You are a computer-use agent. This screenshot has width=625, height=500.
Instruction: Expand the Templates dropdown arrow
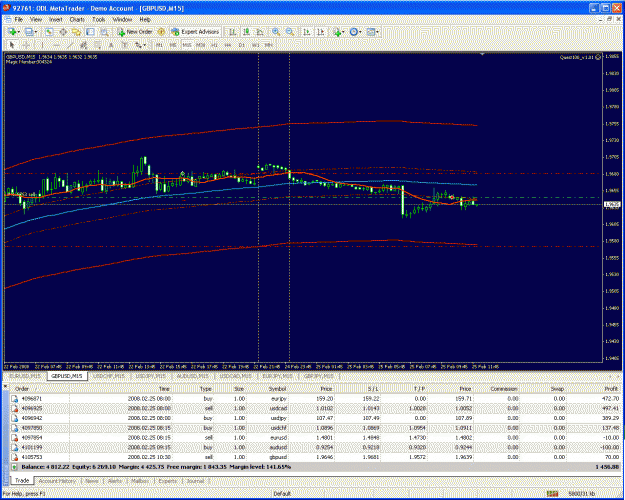click(377, 32)
